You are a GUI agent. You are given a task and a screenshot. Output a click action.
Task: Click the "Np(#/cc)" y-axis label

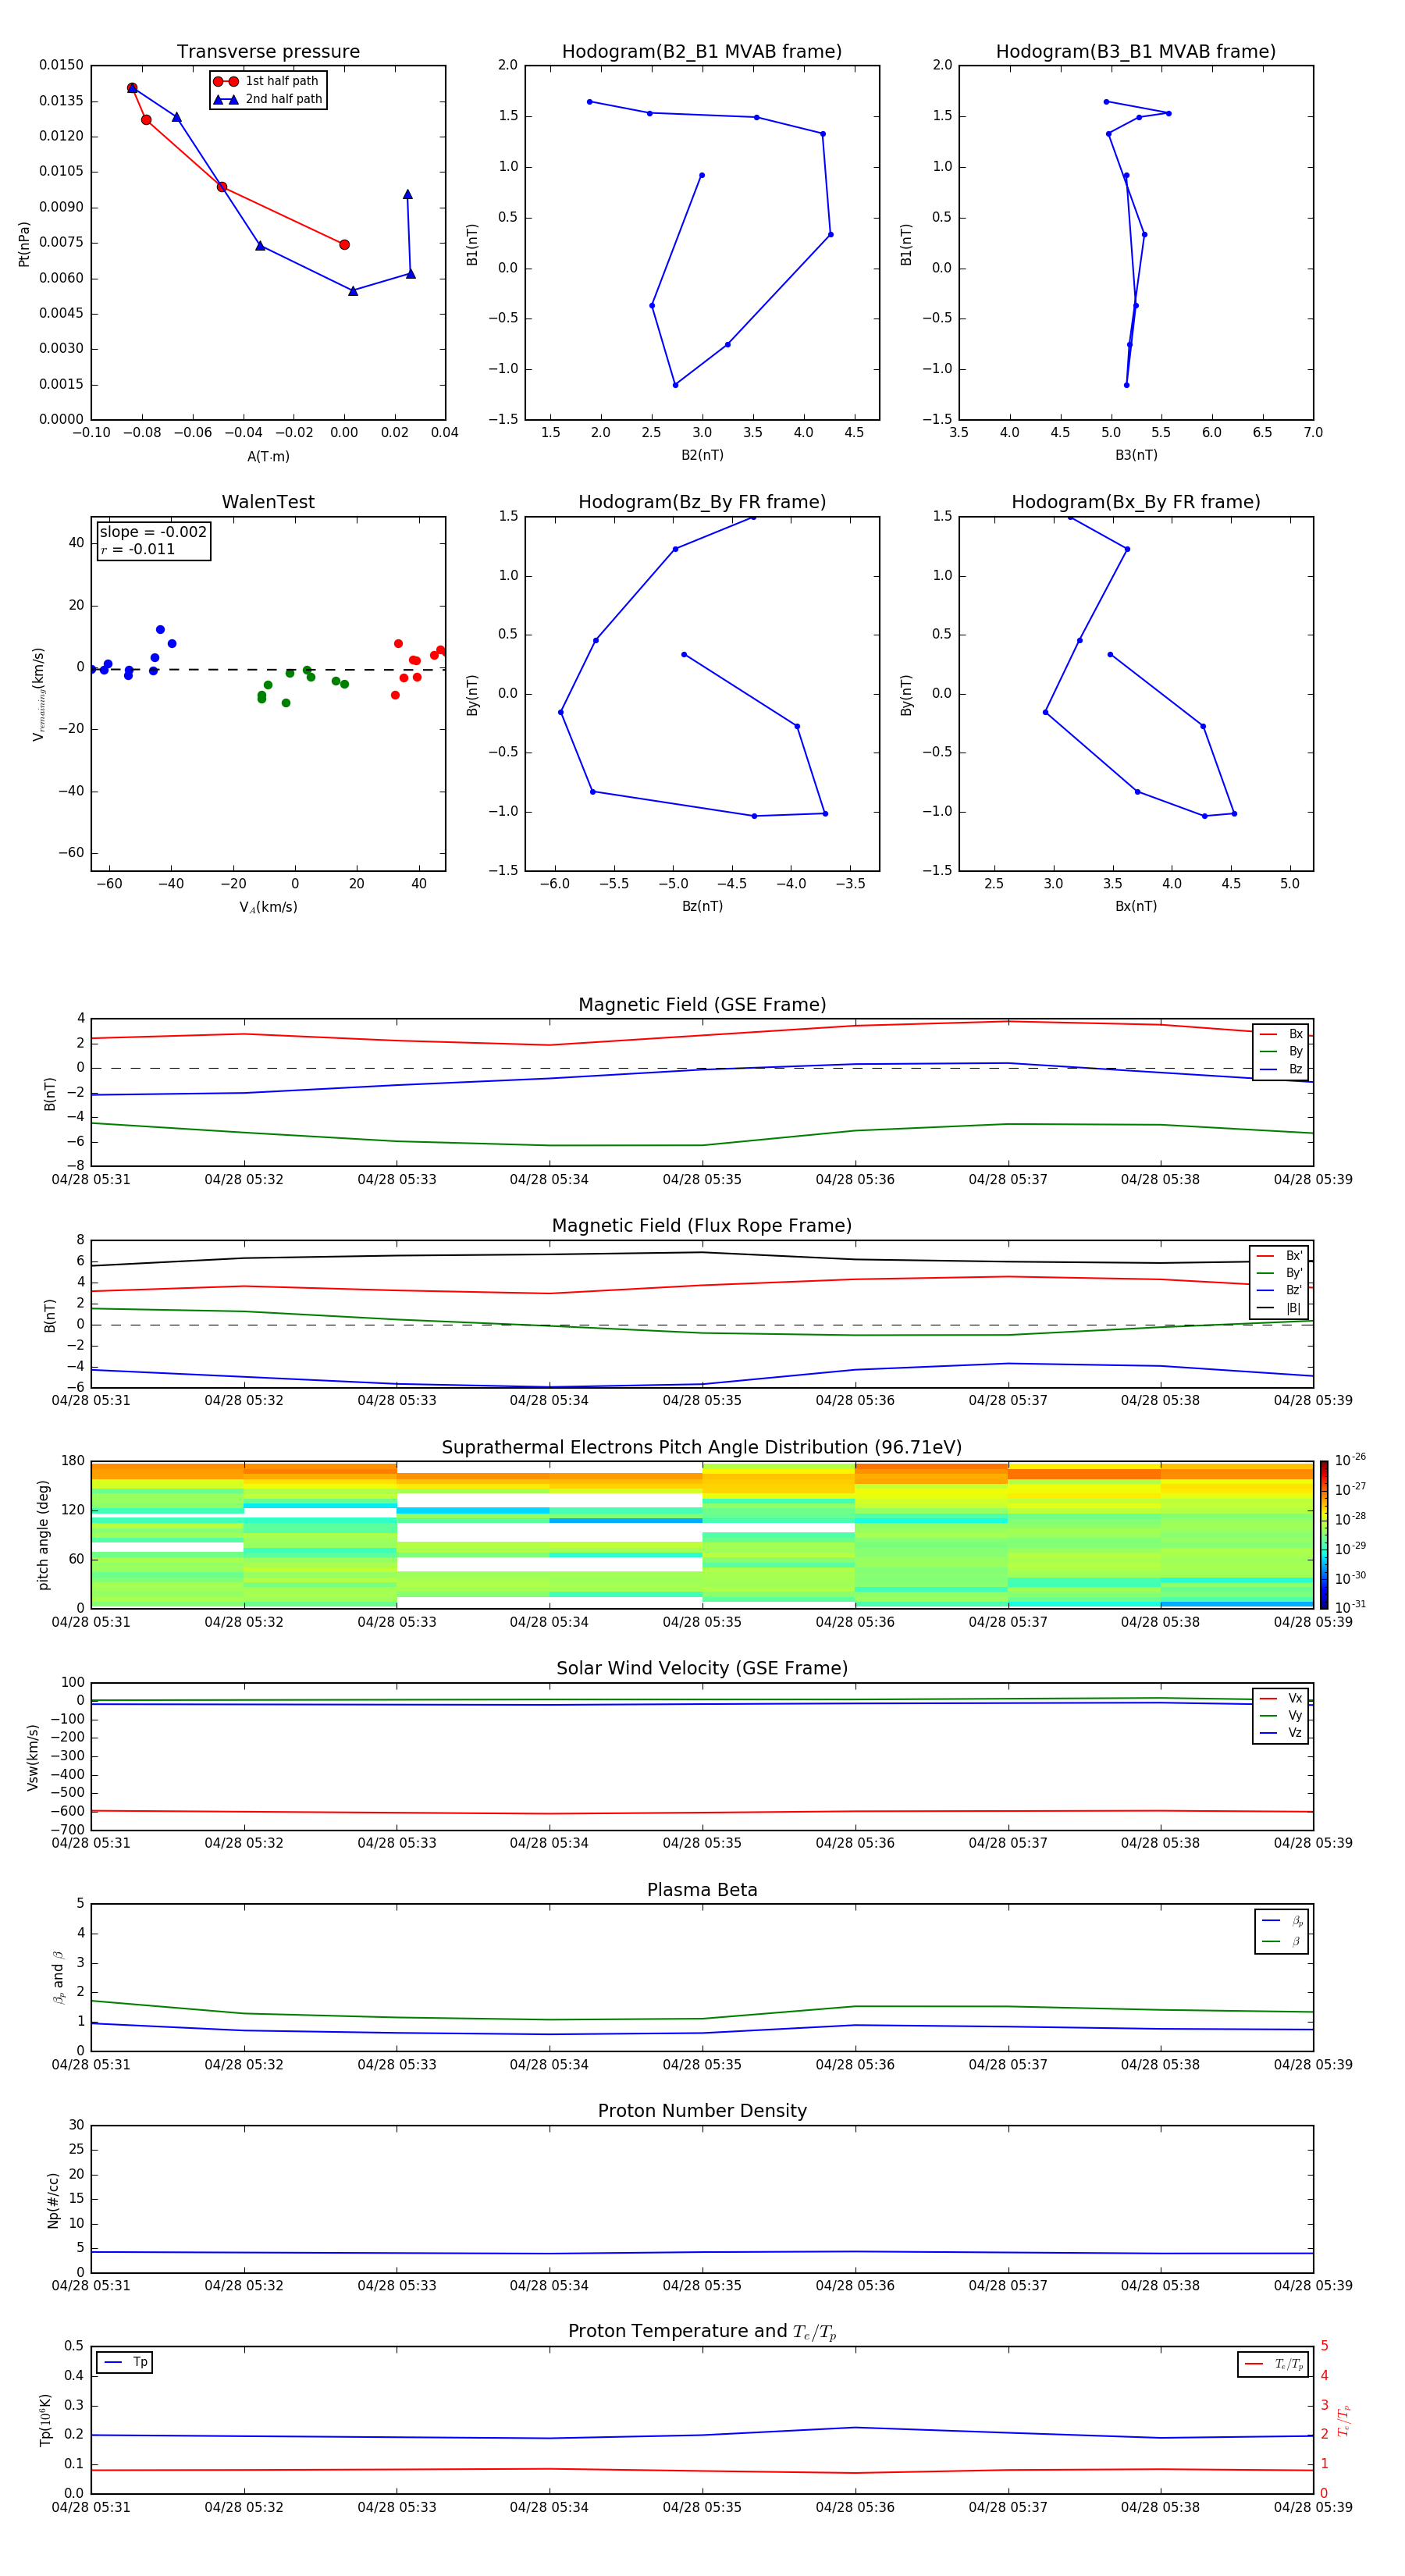click(53, 2200)
